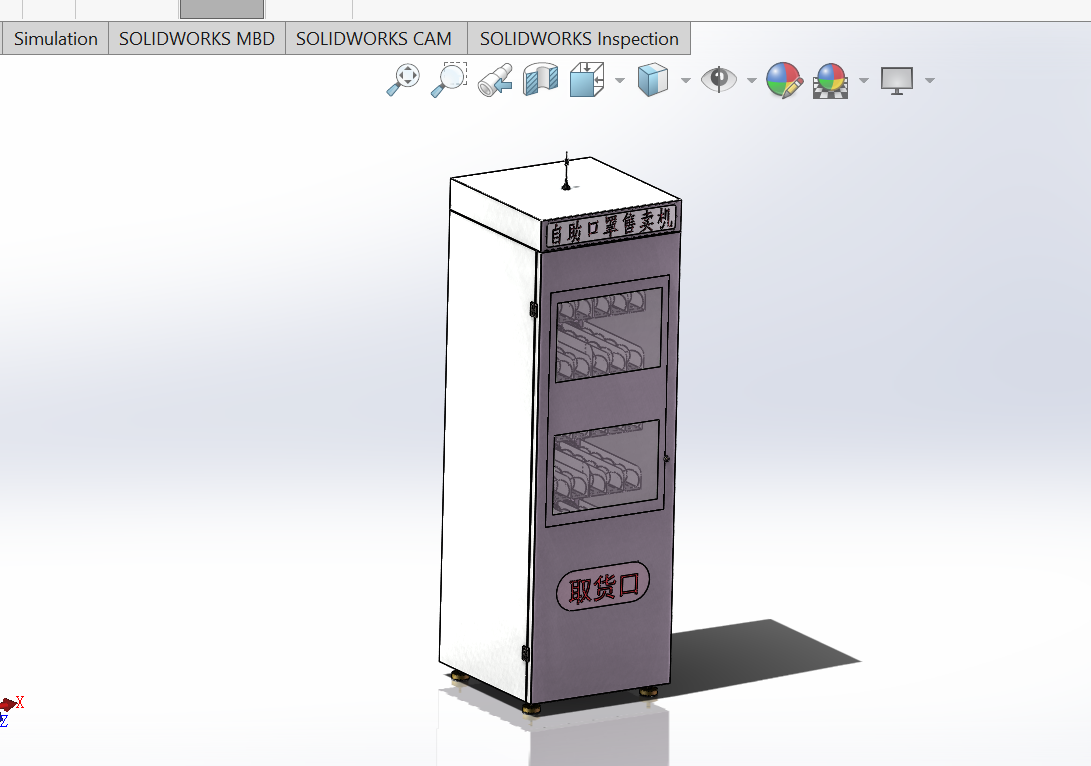Image resolution: width=1091 pixels, height=766 pixels.
Task: Select the antenna on cabinet top
Action: [566, 171]
